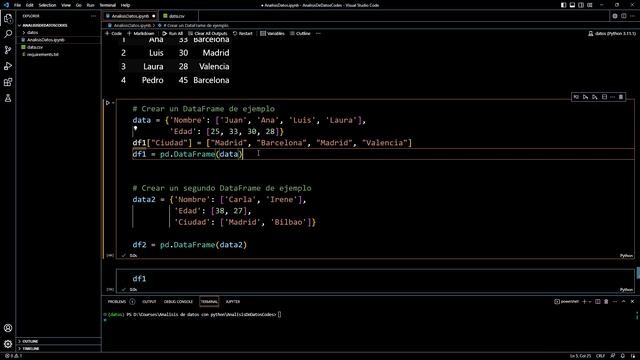Go to line via Ln 5, Col 25

click(580, 356)
